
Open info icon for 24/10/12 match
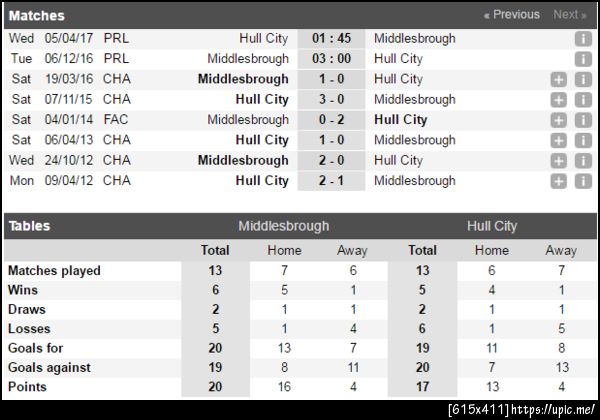coord(583,161)
